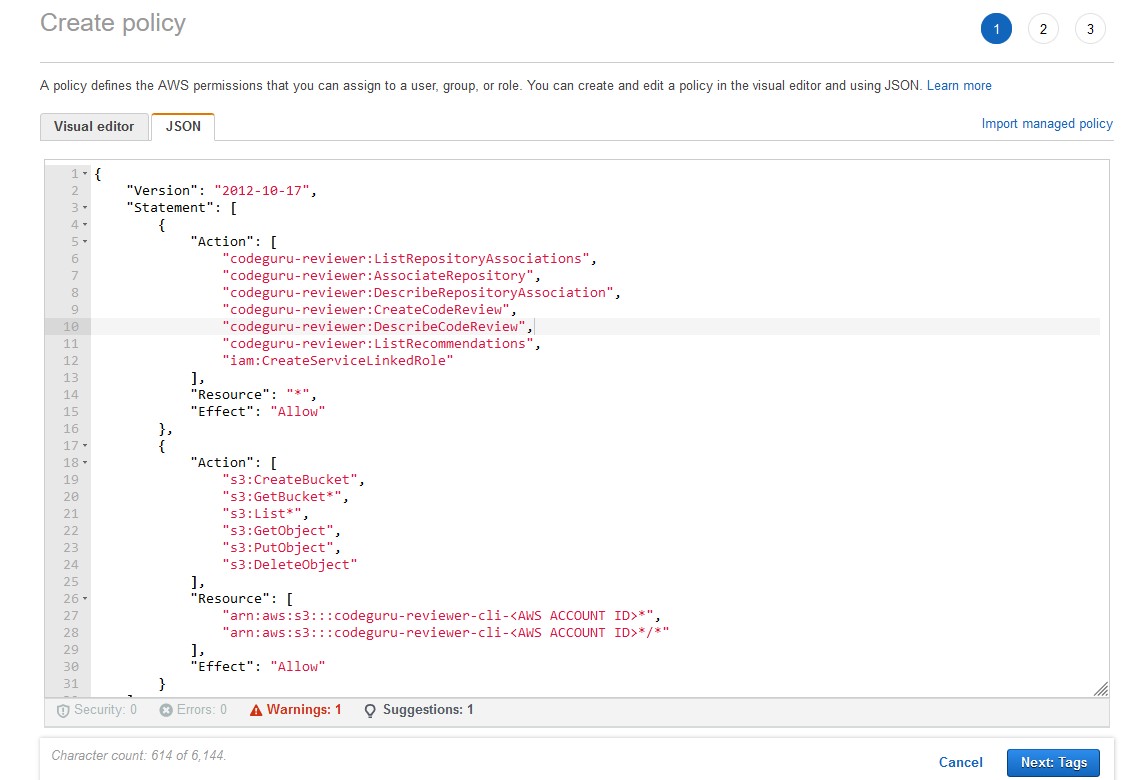Click the "Allow" effect value on line 30
Viewport: 1125px width, 780px height.
[x=298, y=667]
